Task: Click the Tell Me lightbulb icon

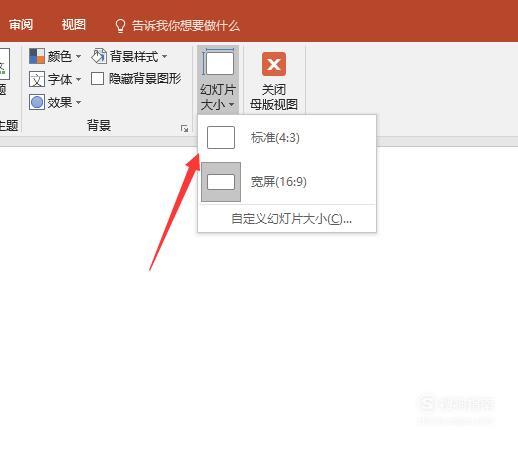Action: tap(120, 26)
